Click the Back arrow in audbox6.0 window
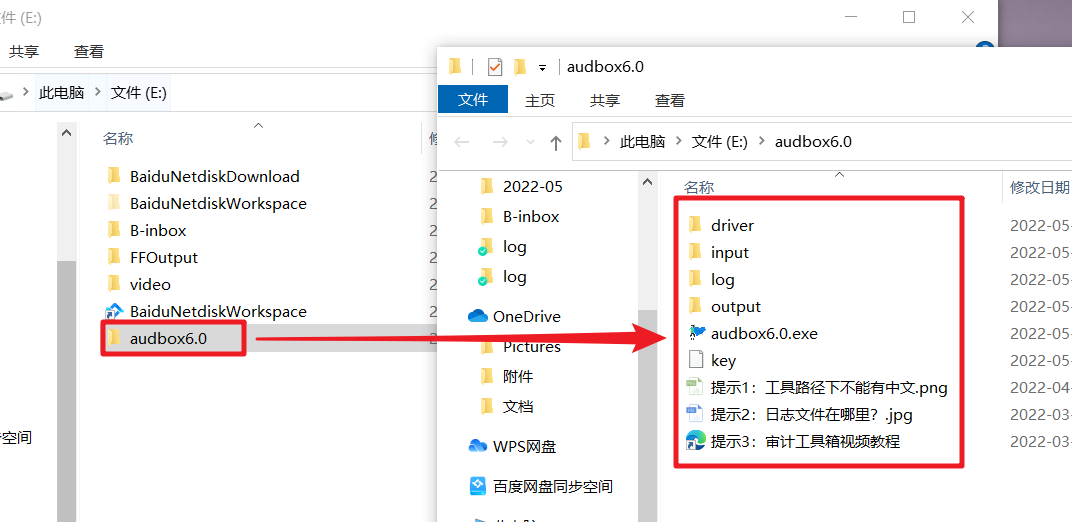1072x522 pixels. pyautogui.click(x=462, y=142)
